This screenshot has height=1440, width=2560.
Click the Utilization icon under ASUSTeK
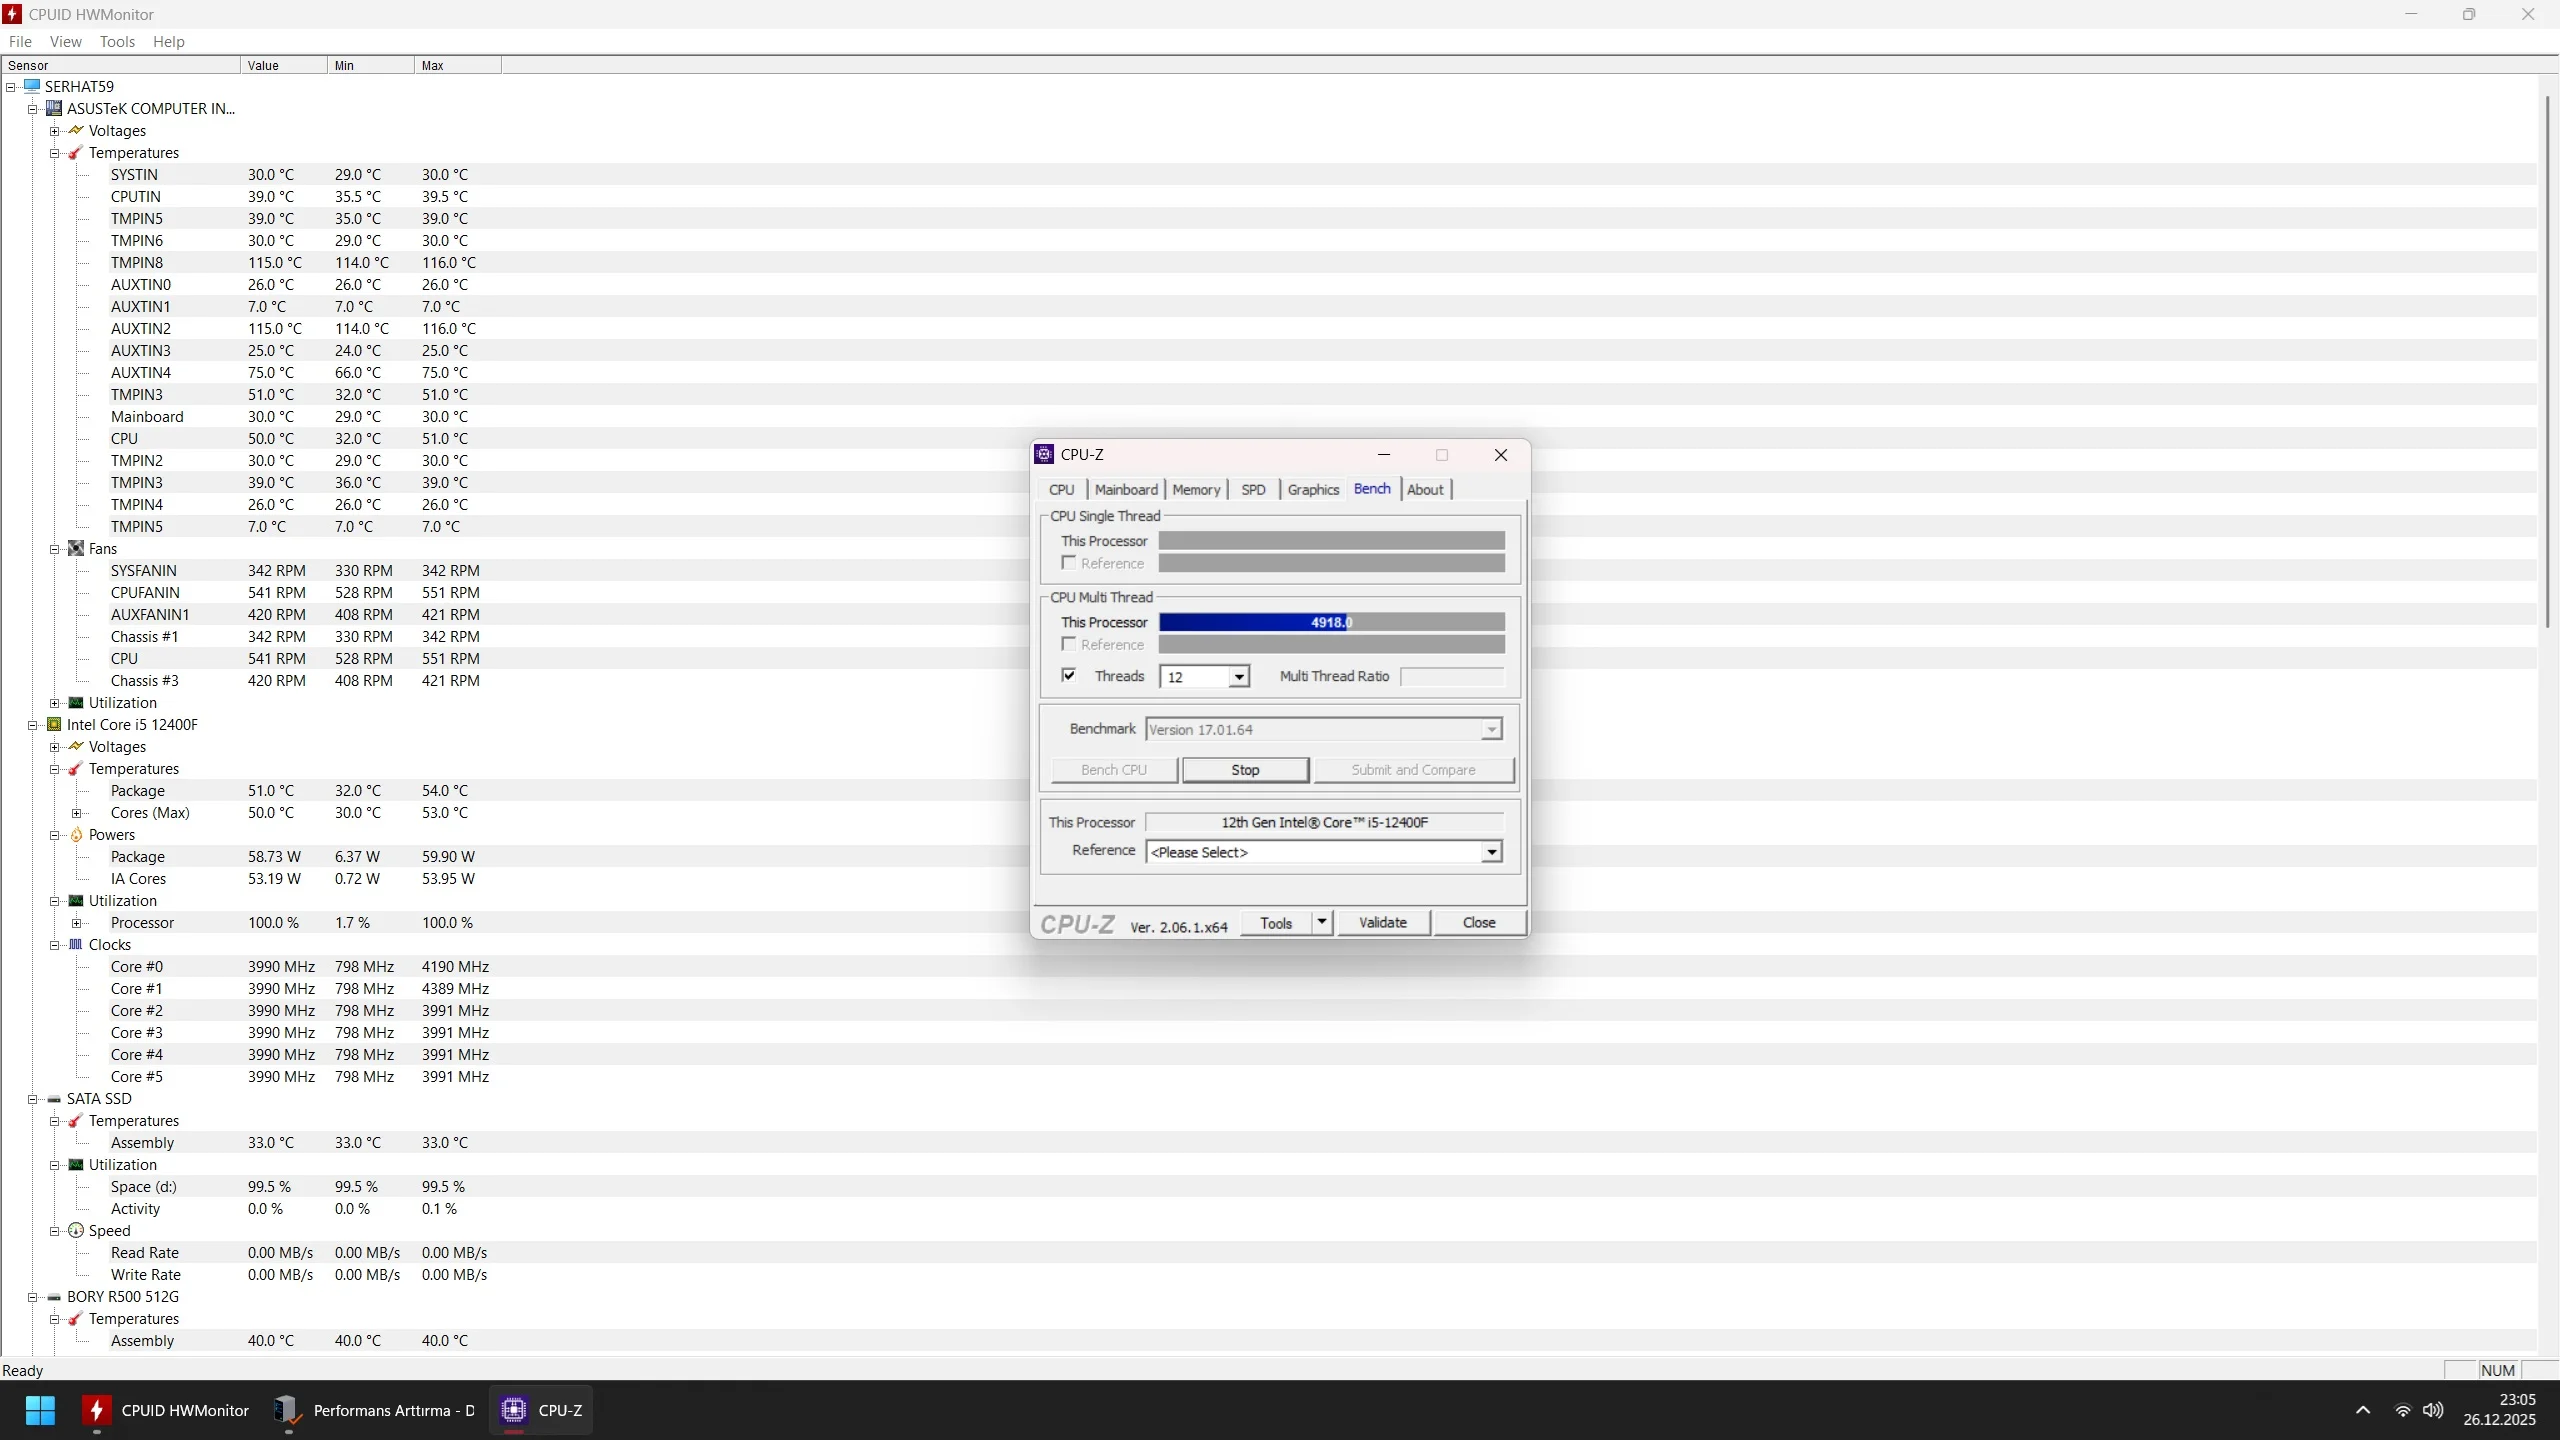pyautogui.click(x=76, y=702)
